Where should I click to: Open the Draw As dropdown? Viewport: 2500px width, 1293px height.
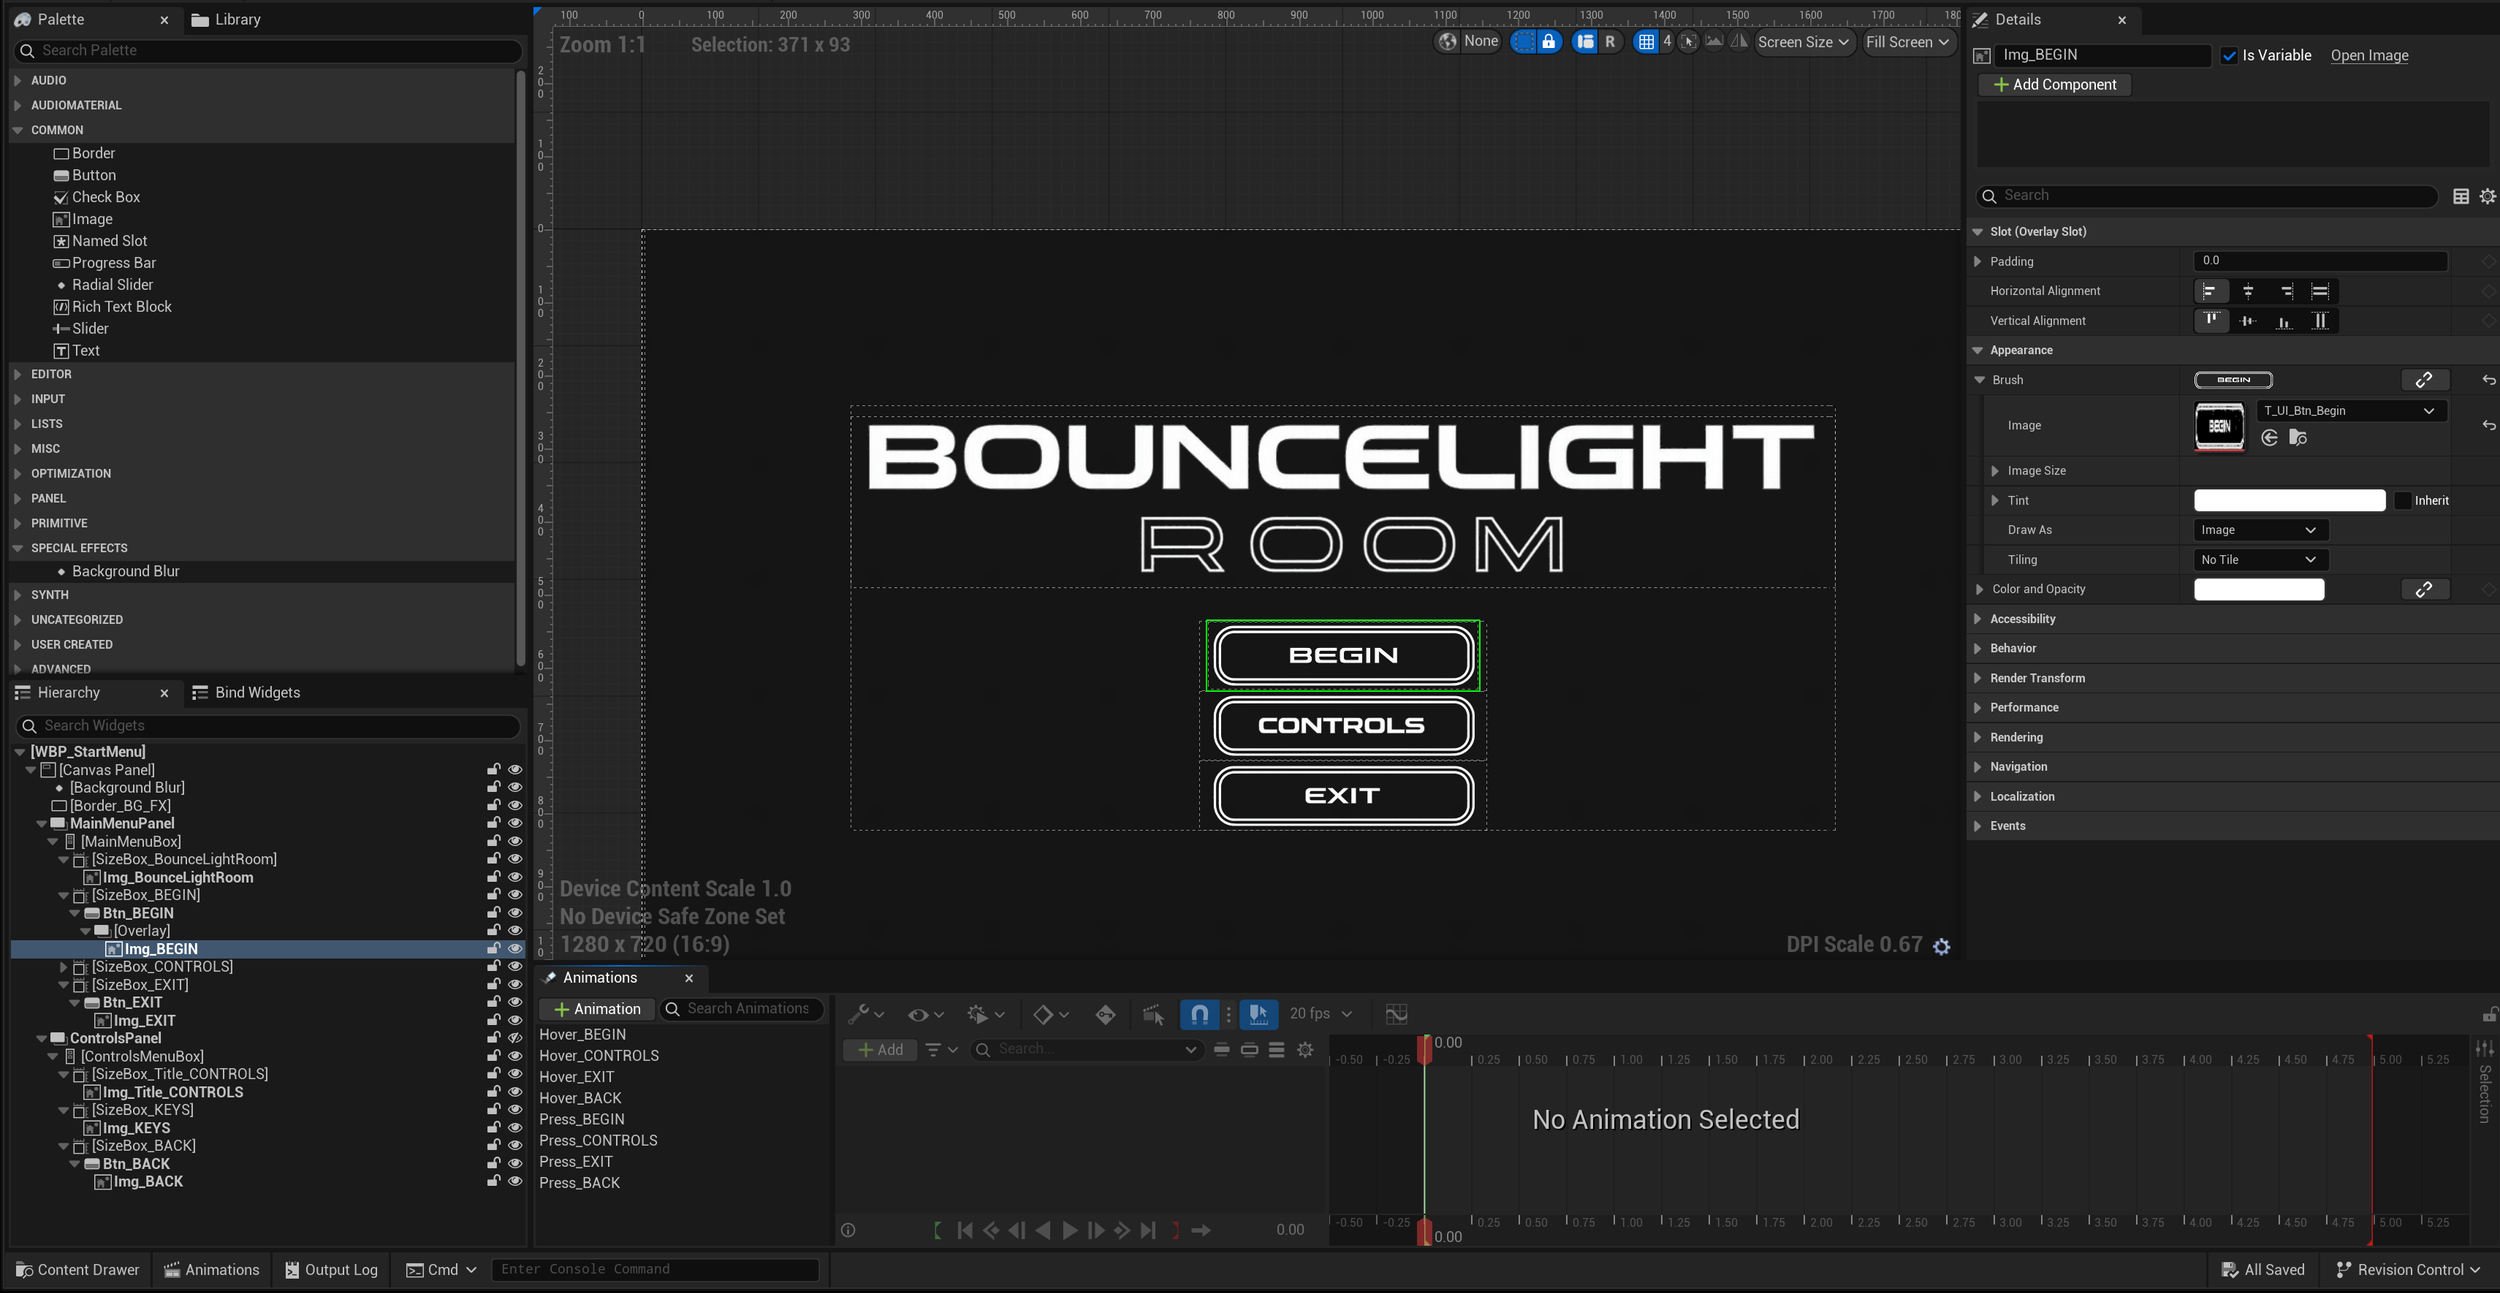coord(2259,530)
